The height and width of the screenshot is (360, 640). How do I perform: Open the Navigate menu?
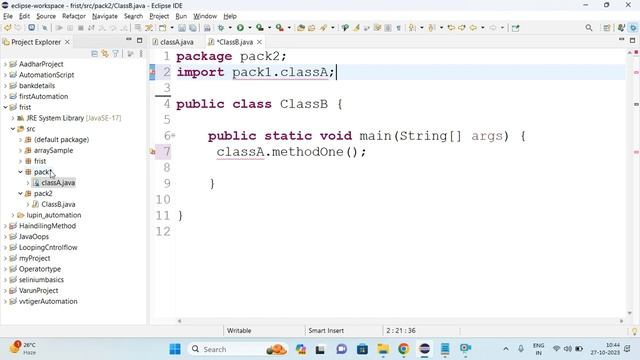[105, 16]
